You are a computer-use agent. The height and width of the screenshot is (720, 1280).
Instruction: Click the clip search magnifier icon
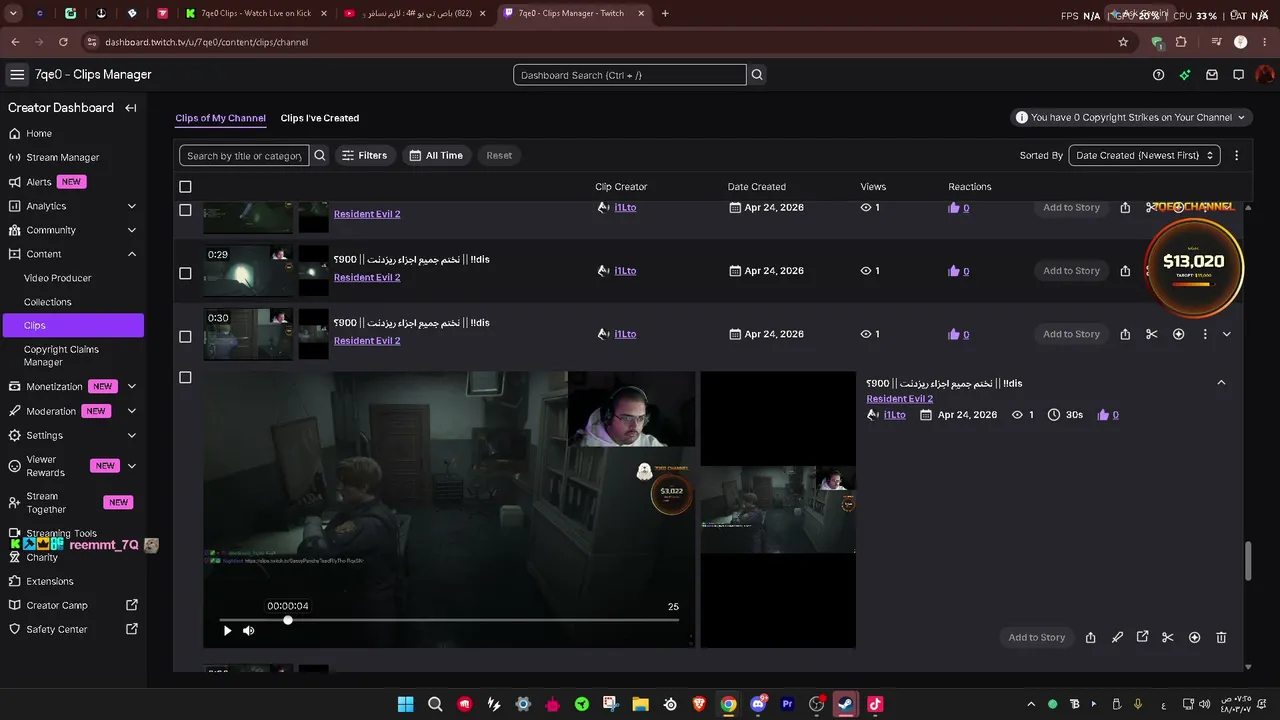(x=320, y=155)
